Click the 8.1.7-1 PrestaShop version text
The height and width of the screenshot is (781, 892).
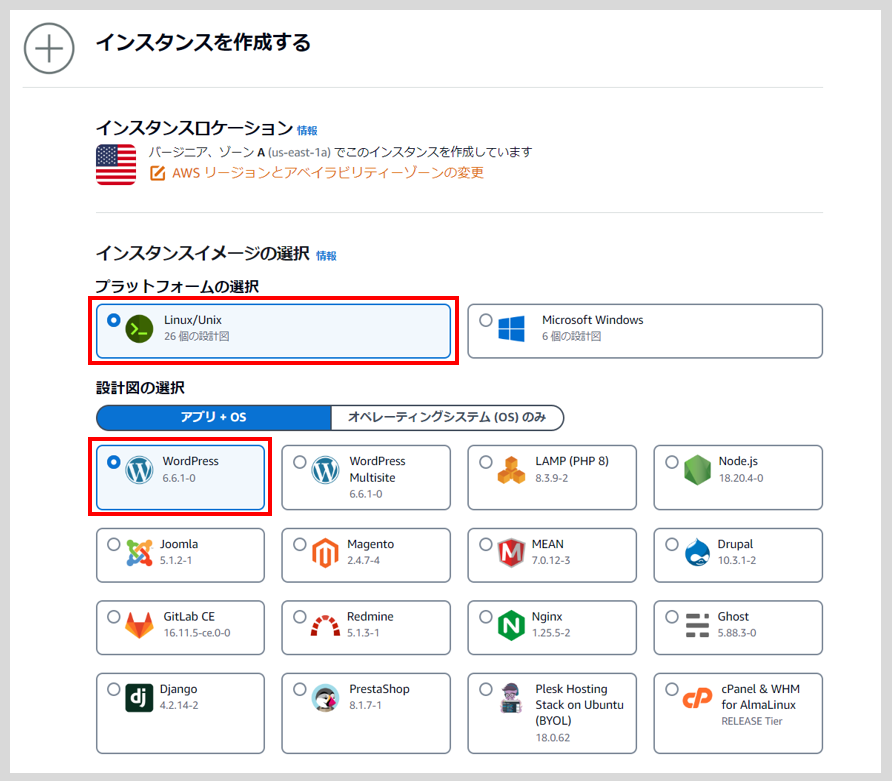coord(365,705)
